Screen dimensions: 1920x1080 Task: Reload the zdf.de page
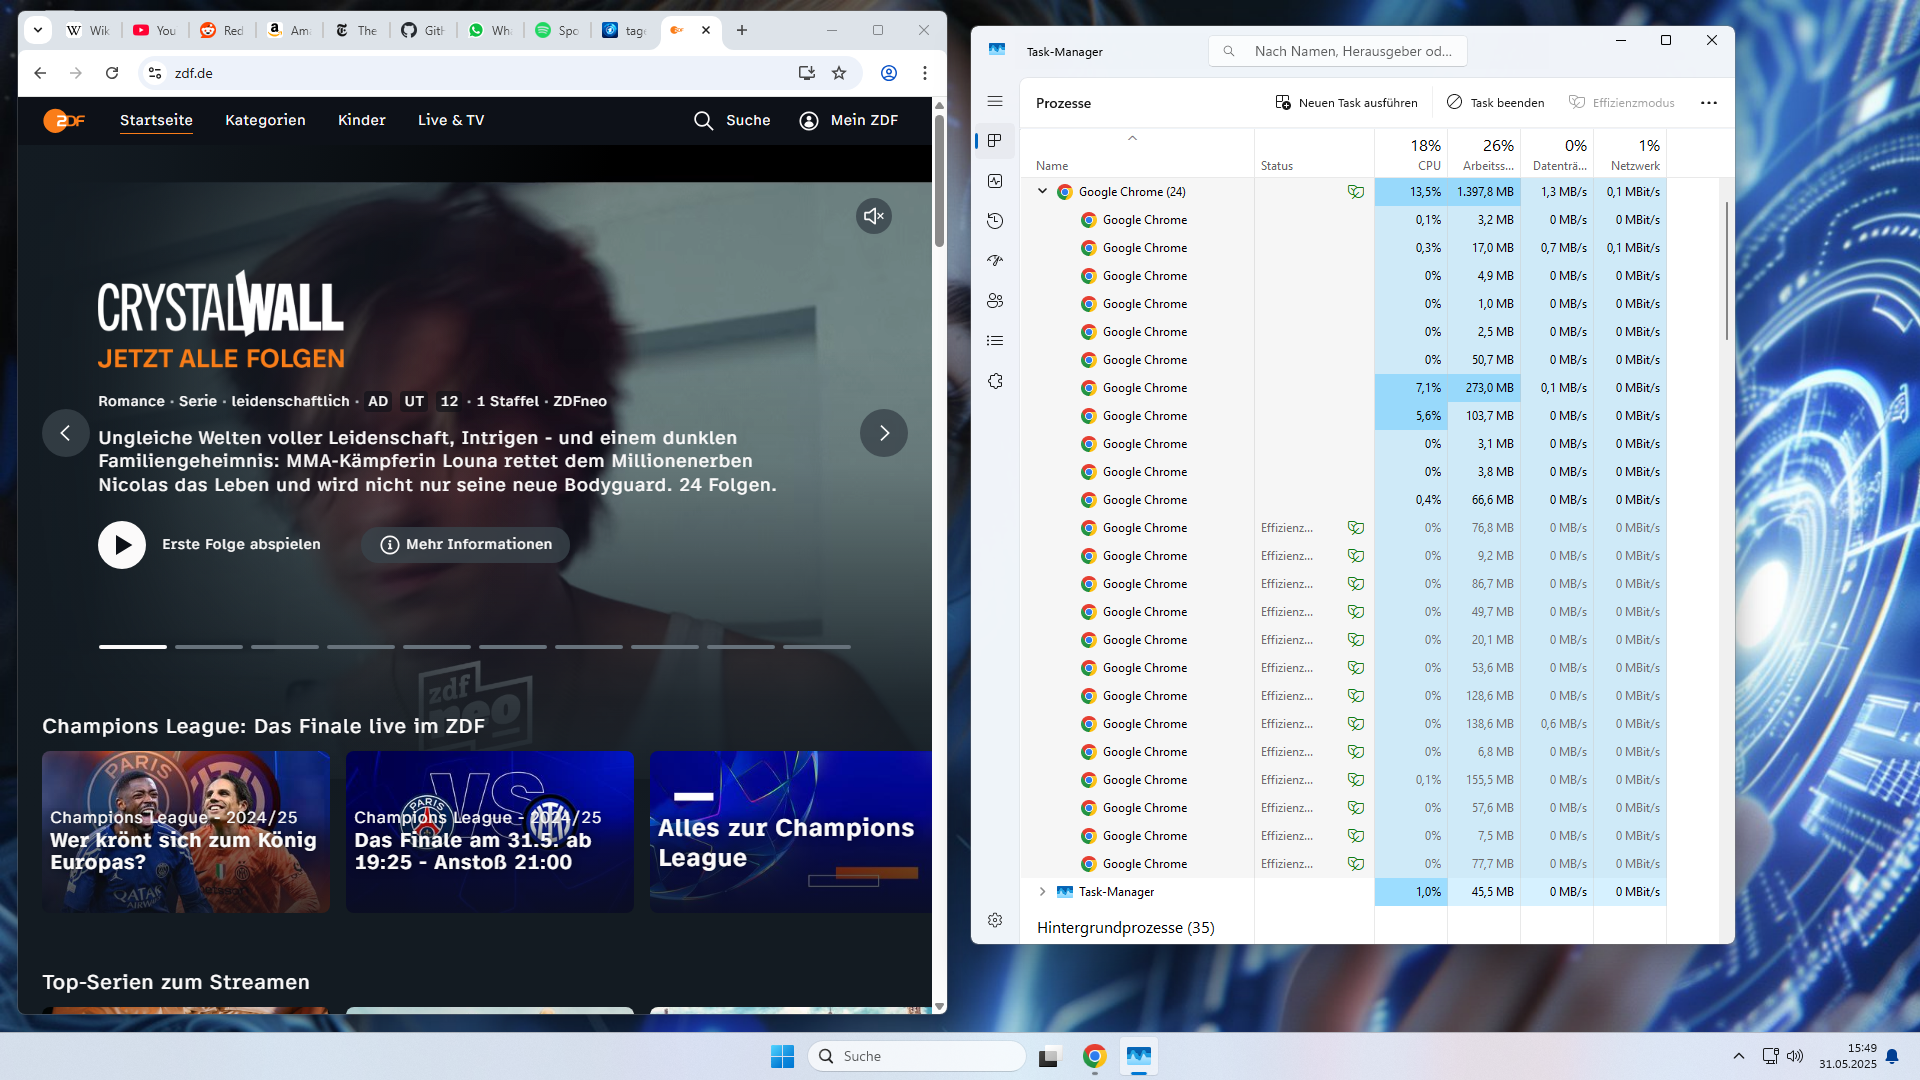coord(112,73)
